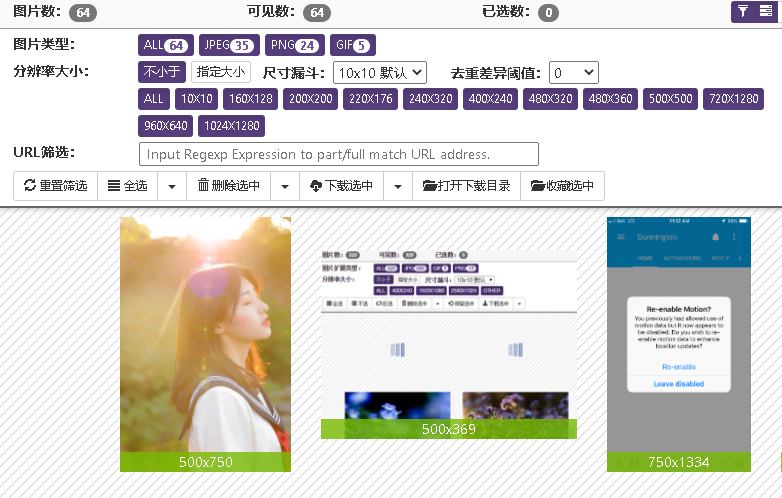Screen dimensions: 782x498
Task: Select the 不小于 resolution mode
Action: pos(162,72)
